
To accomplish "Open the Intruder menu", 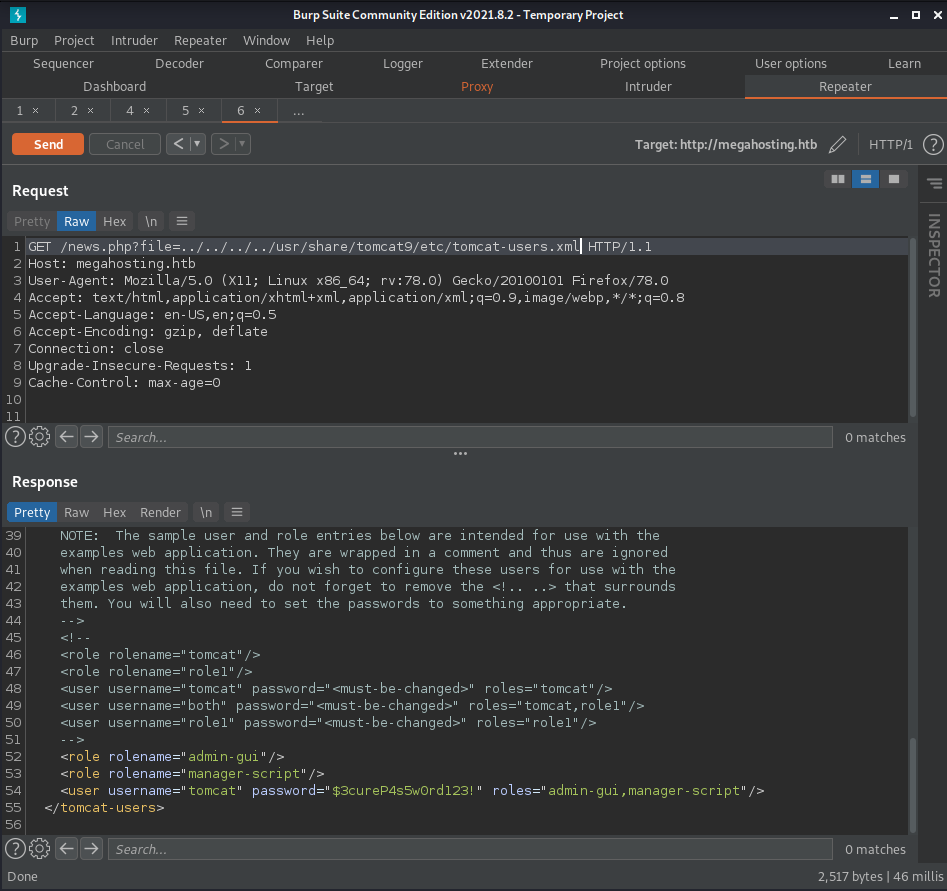I will (x=134, y=40).
